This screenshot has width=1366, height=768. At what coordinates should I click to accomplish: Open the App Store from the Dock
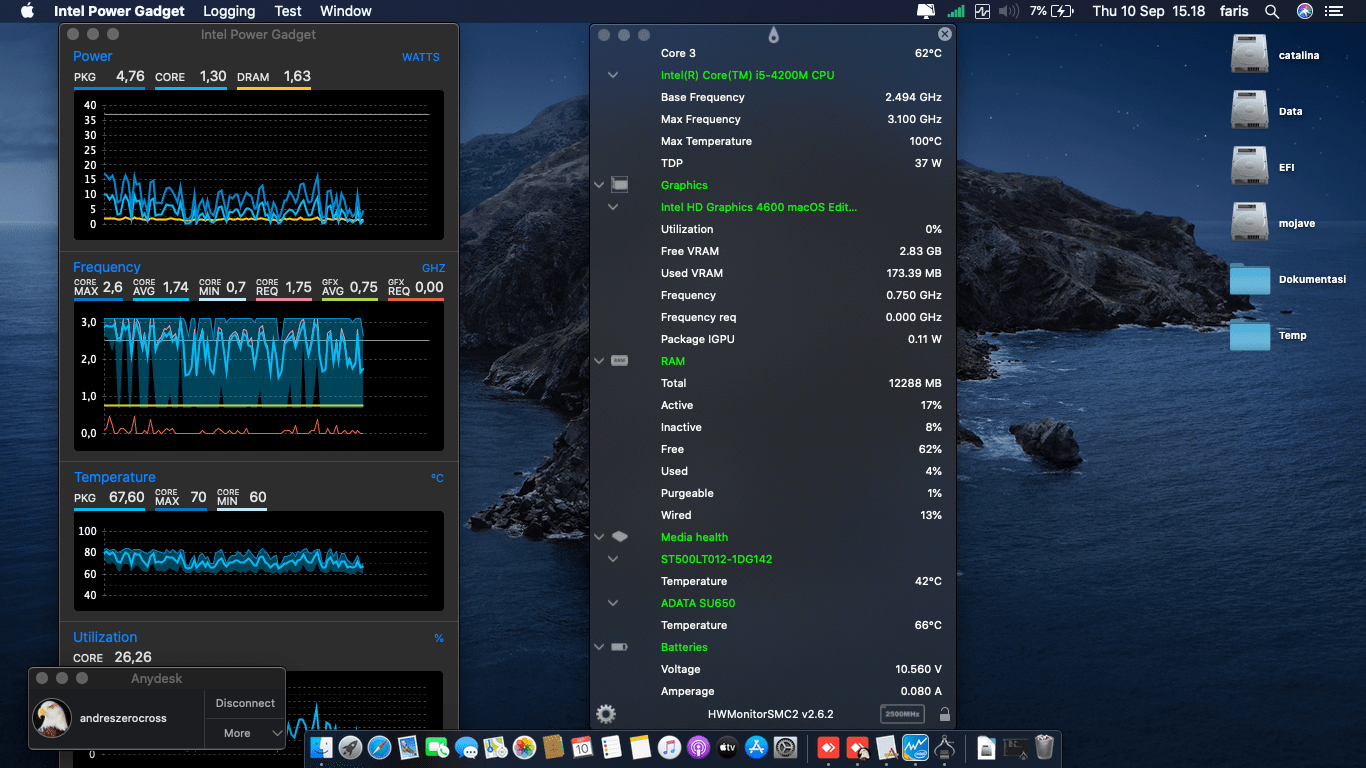point(757,747)
